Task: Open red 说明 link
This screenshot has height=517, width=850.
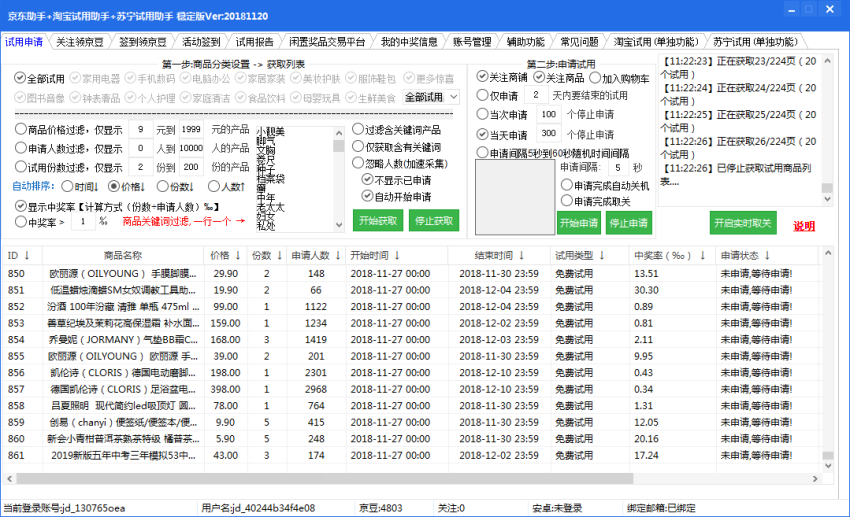Action: pos(804,226)
